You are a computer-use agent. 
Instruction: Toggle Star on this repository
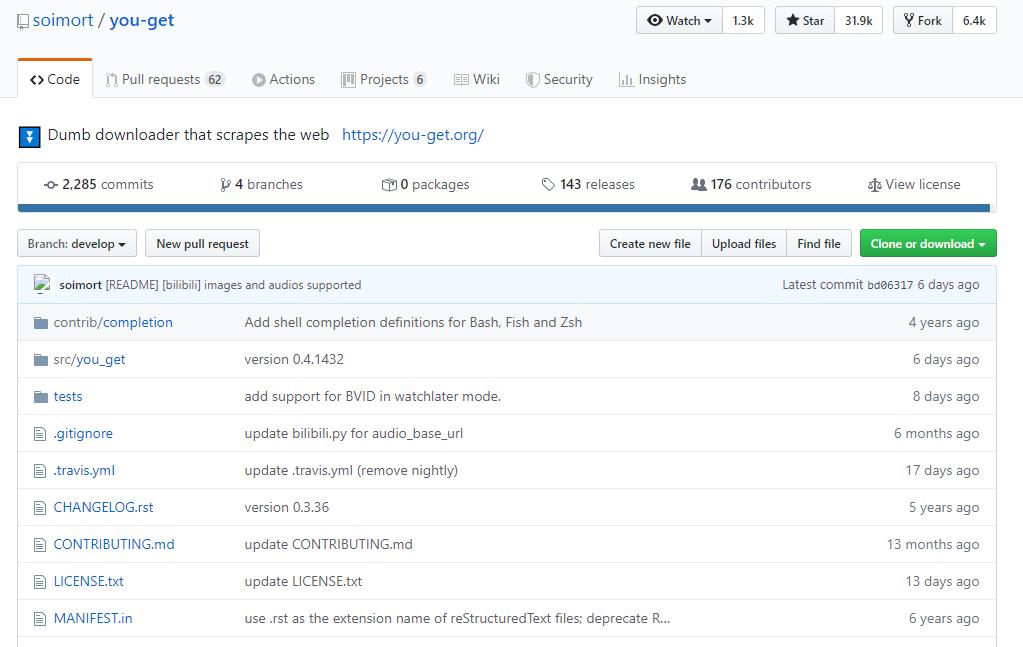point(805,20)
